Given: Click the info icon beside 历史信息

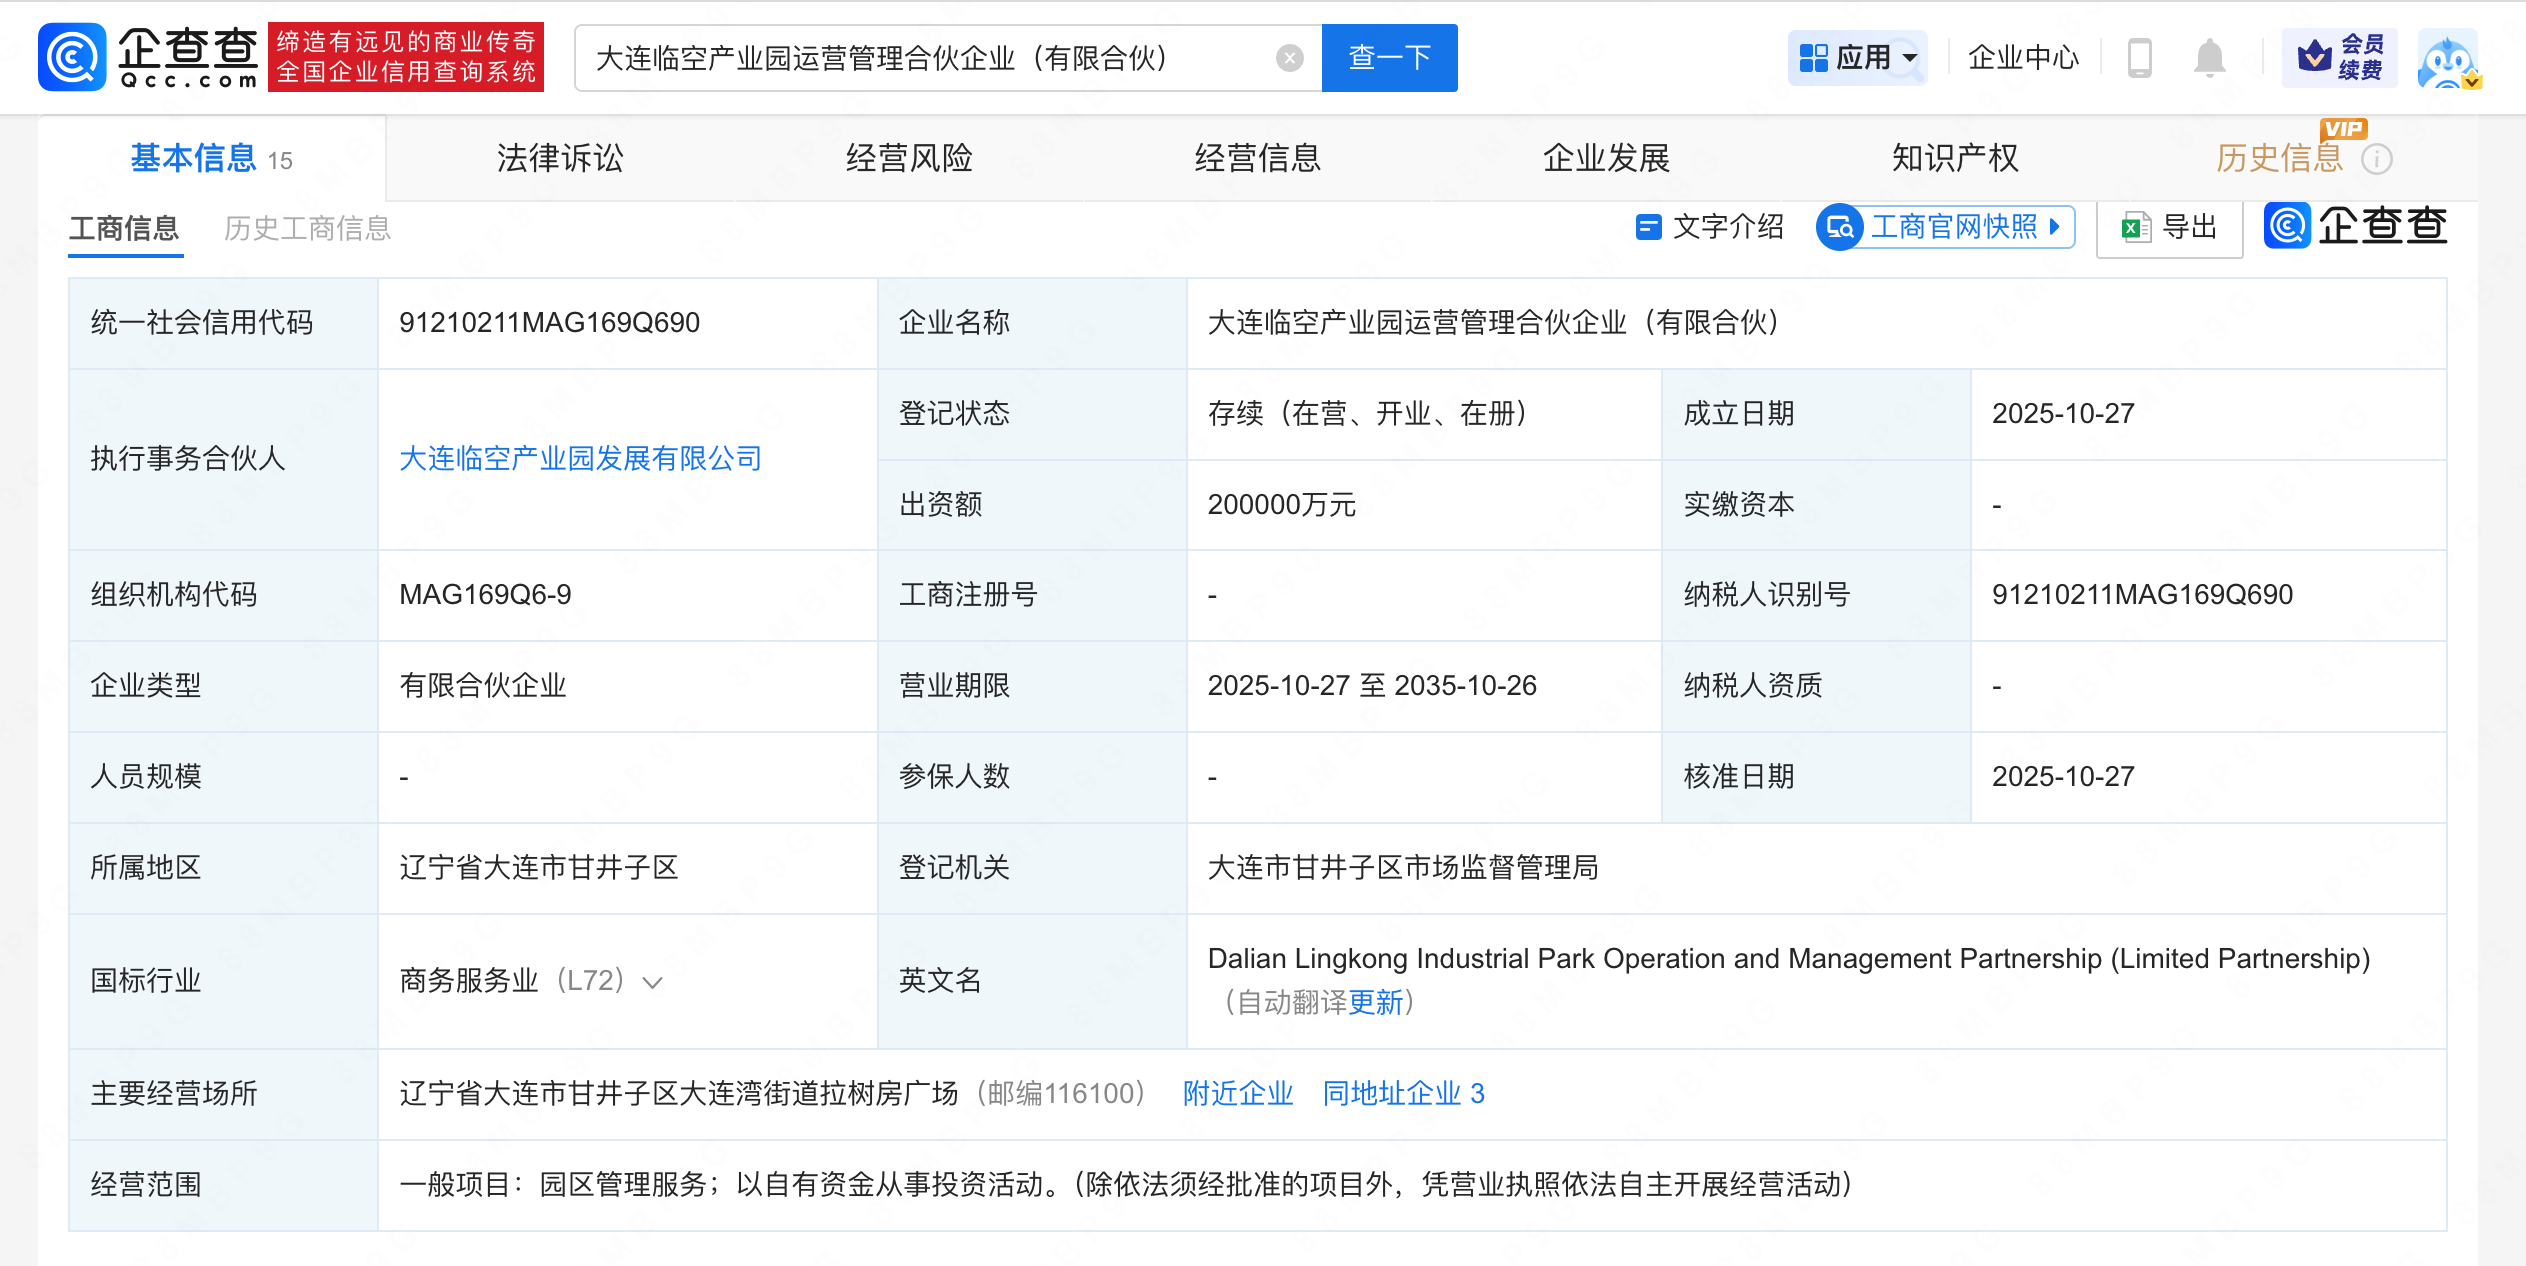Looking at the screenshot, I should 2376,159.
